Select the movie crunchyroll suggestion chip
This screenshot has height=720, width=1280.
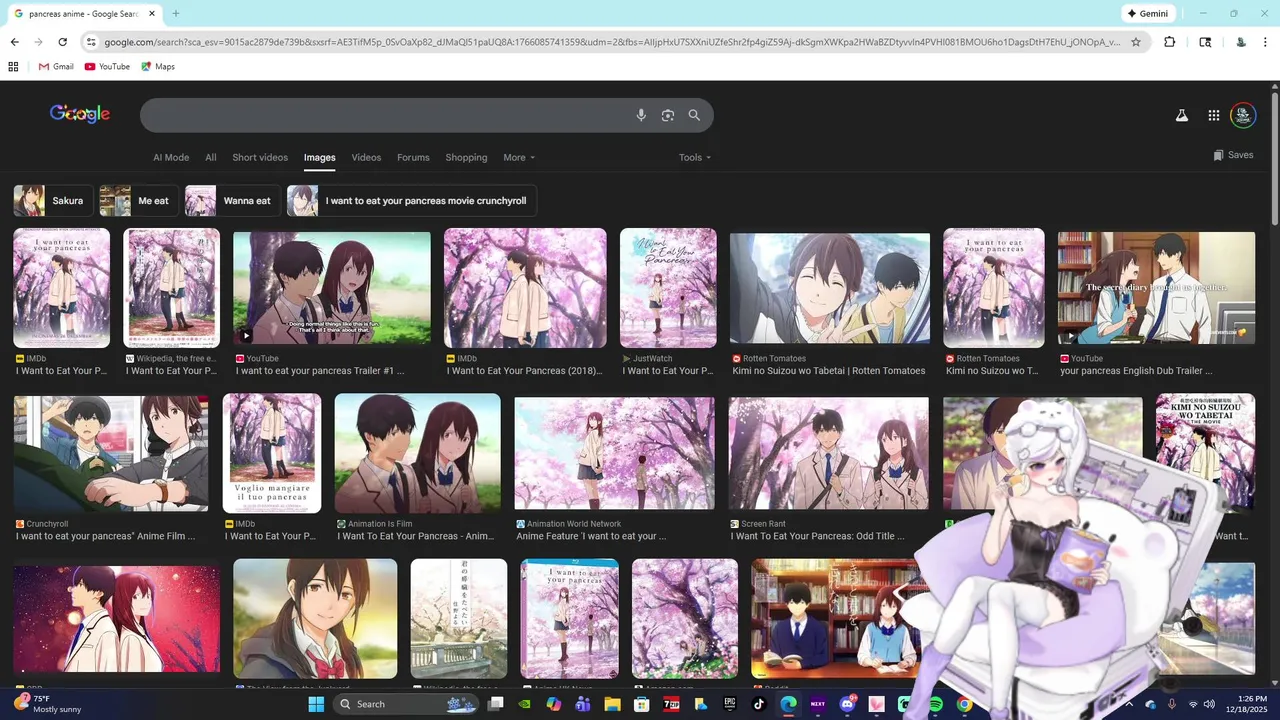[x=412, y=201]
